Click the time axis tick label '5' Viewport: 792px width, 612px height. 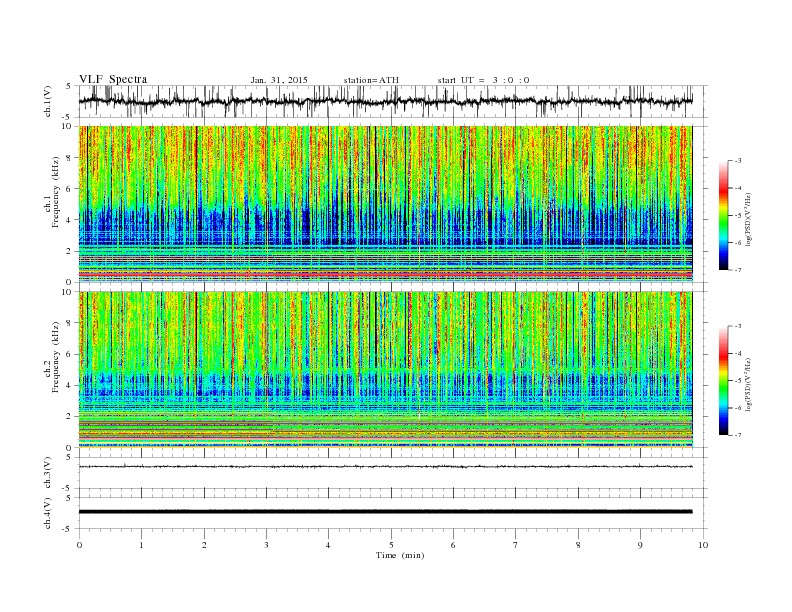[391, 545]
